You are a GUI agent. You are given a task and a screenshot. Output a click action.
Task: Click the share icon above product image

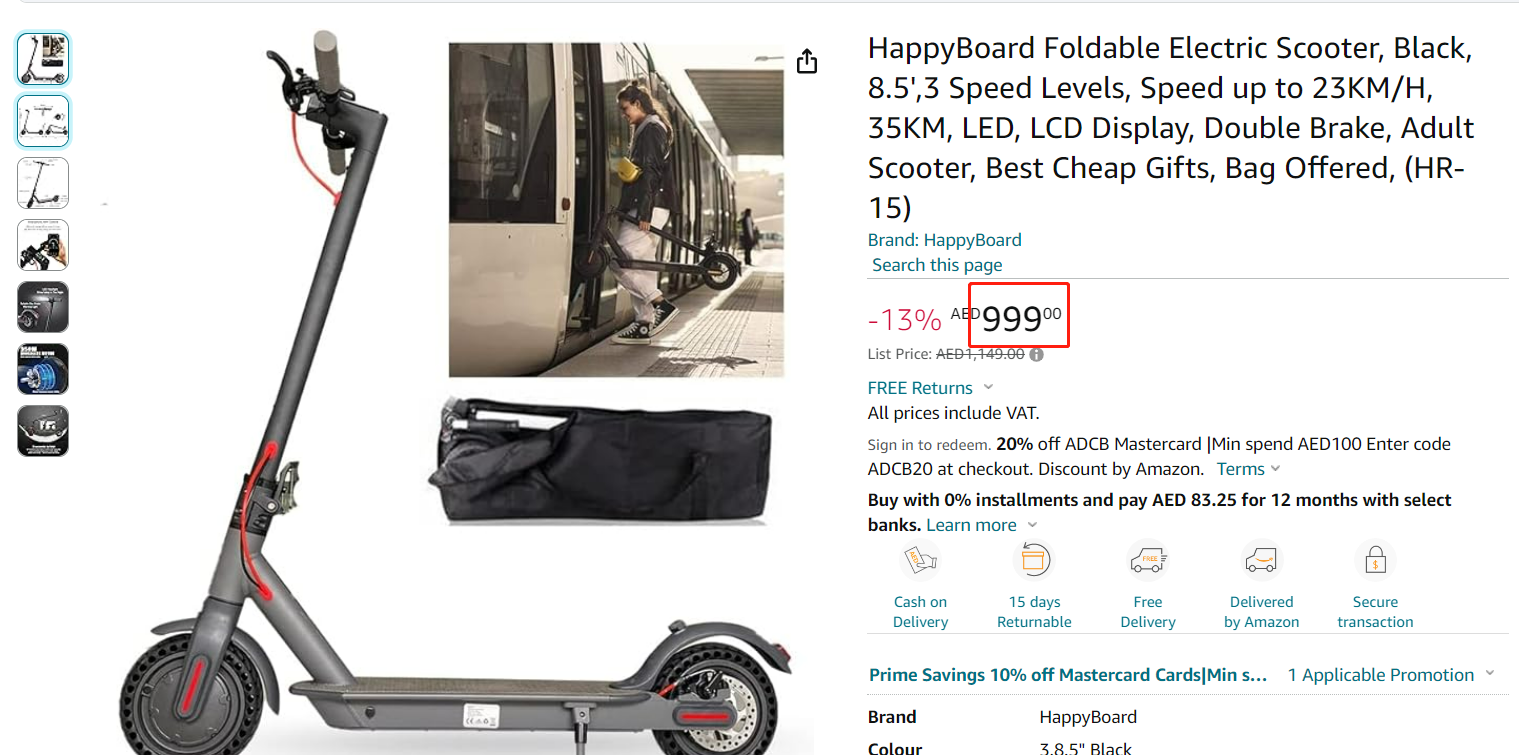807,62
